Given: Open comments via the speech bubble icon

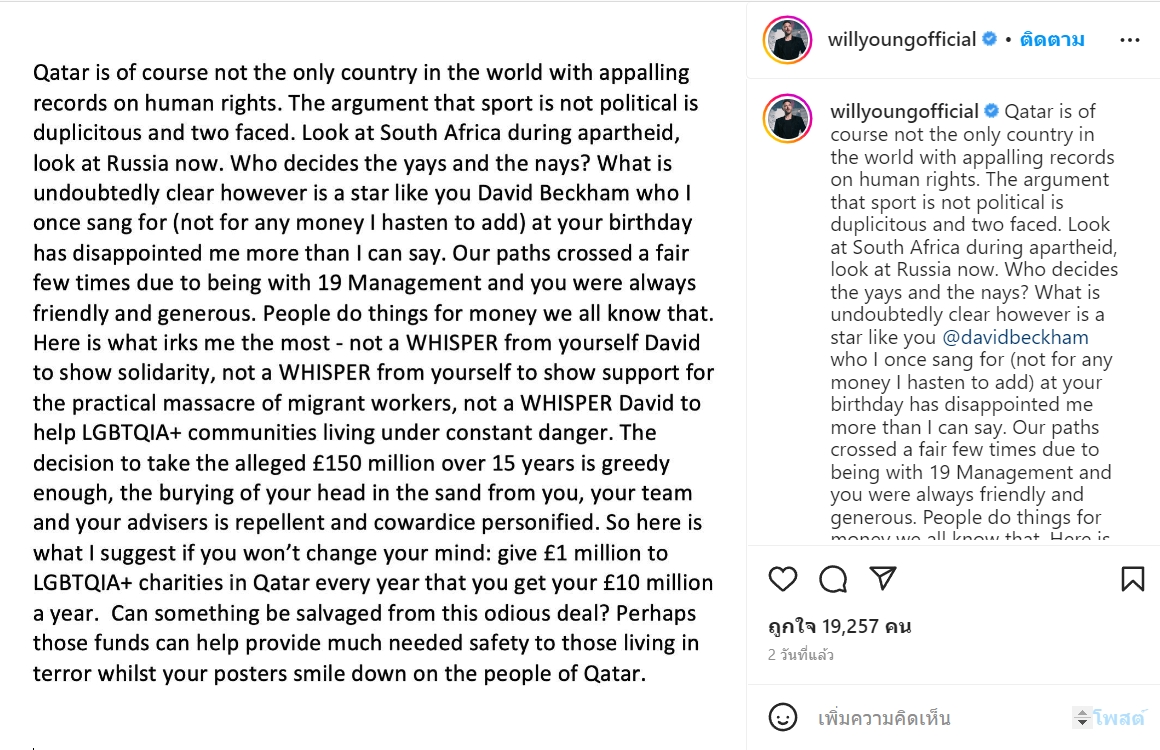Looking at the screenshot, I should pyautogui.click(x=833, y=579).
